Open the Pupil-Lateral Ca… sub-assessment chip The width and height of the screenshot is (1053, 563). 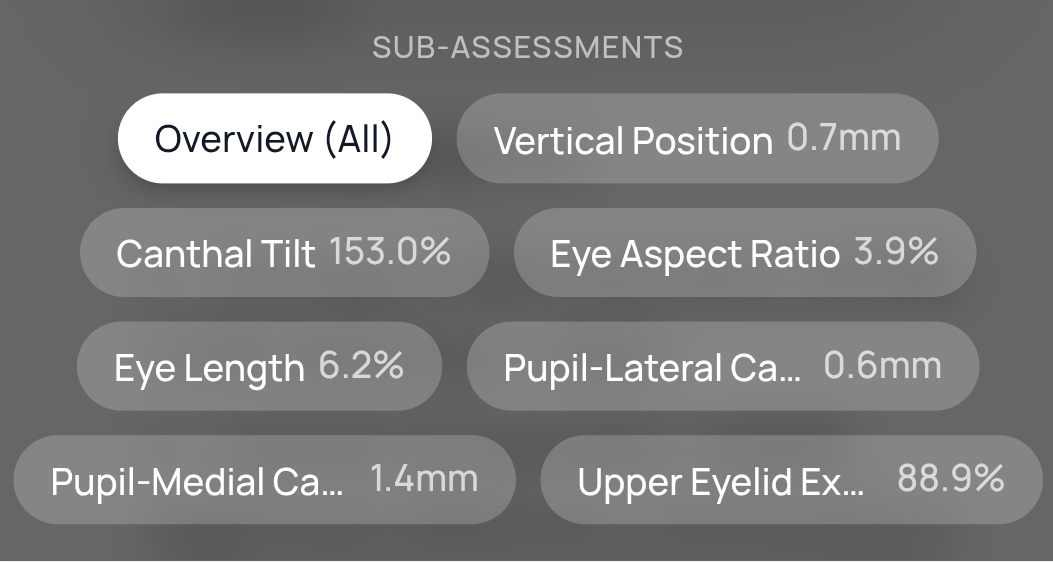tap(651, 367)
